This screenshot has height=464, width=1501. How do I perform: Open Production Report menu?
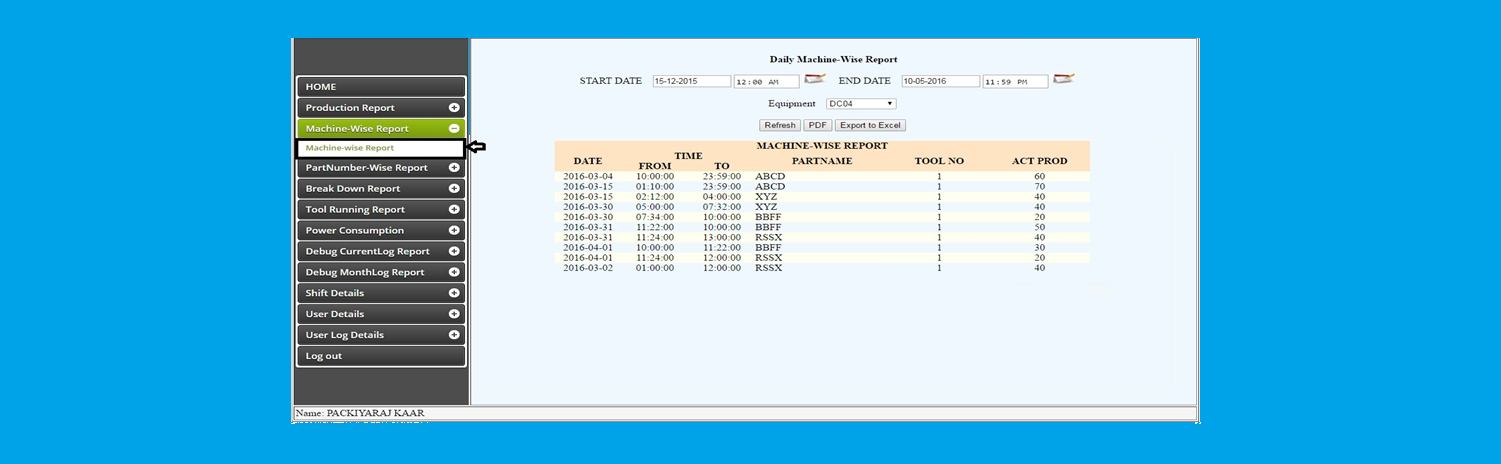(381, 107)
